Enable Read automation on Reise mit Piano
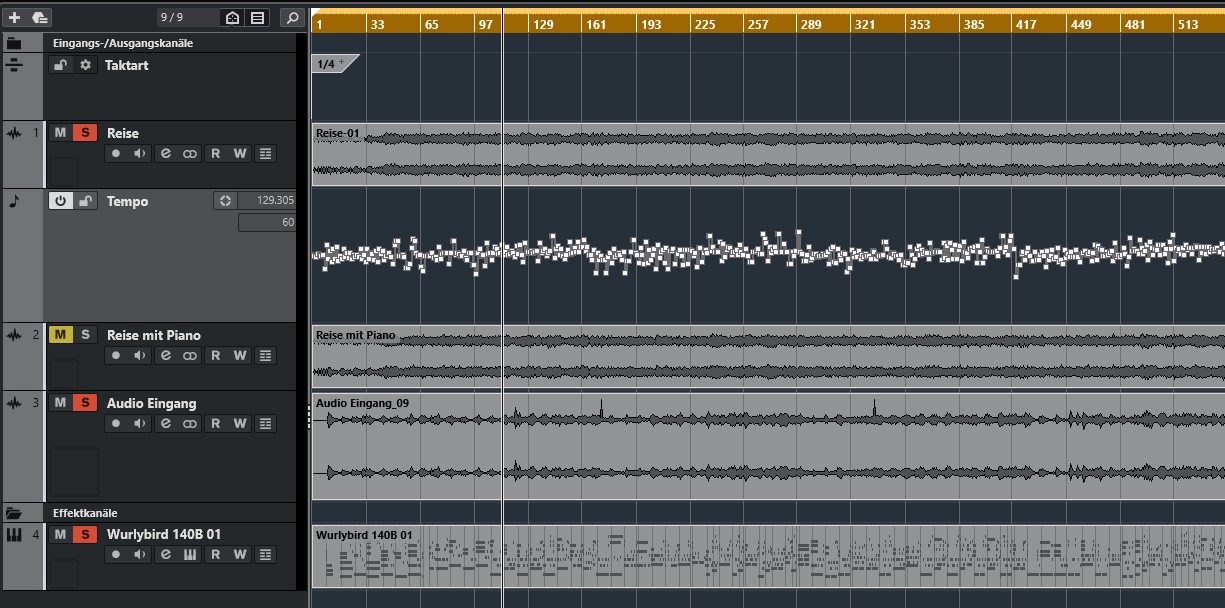Screen dimensions: 1225x608 [215, 356]
